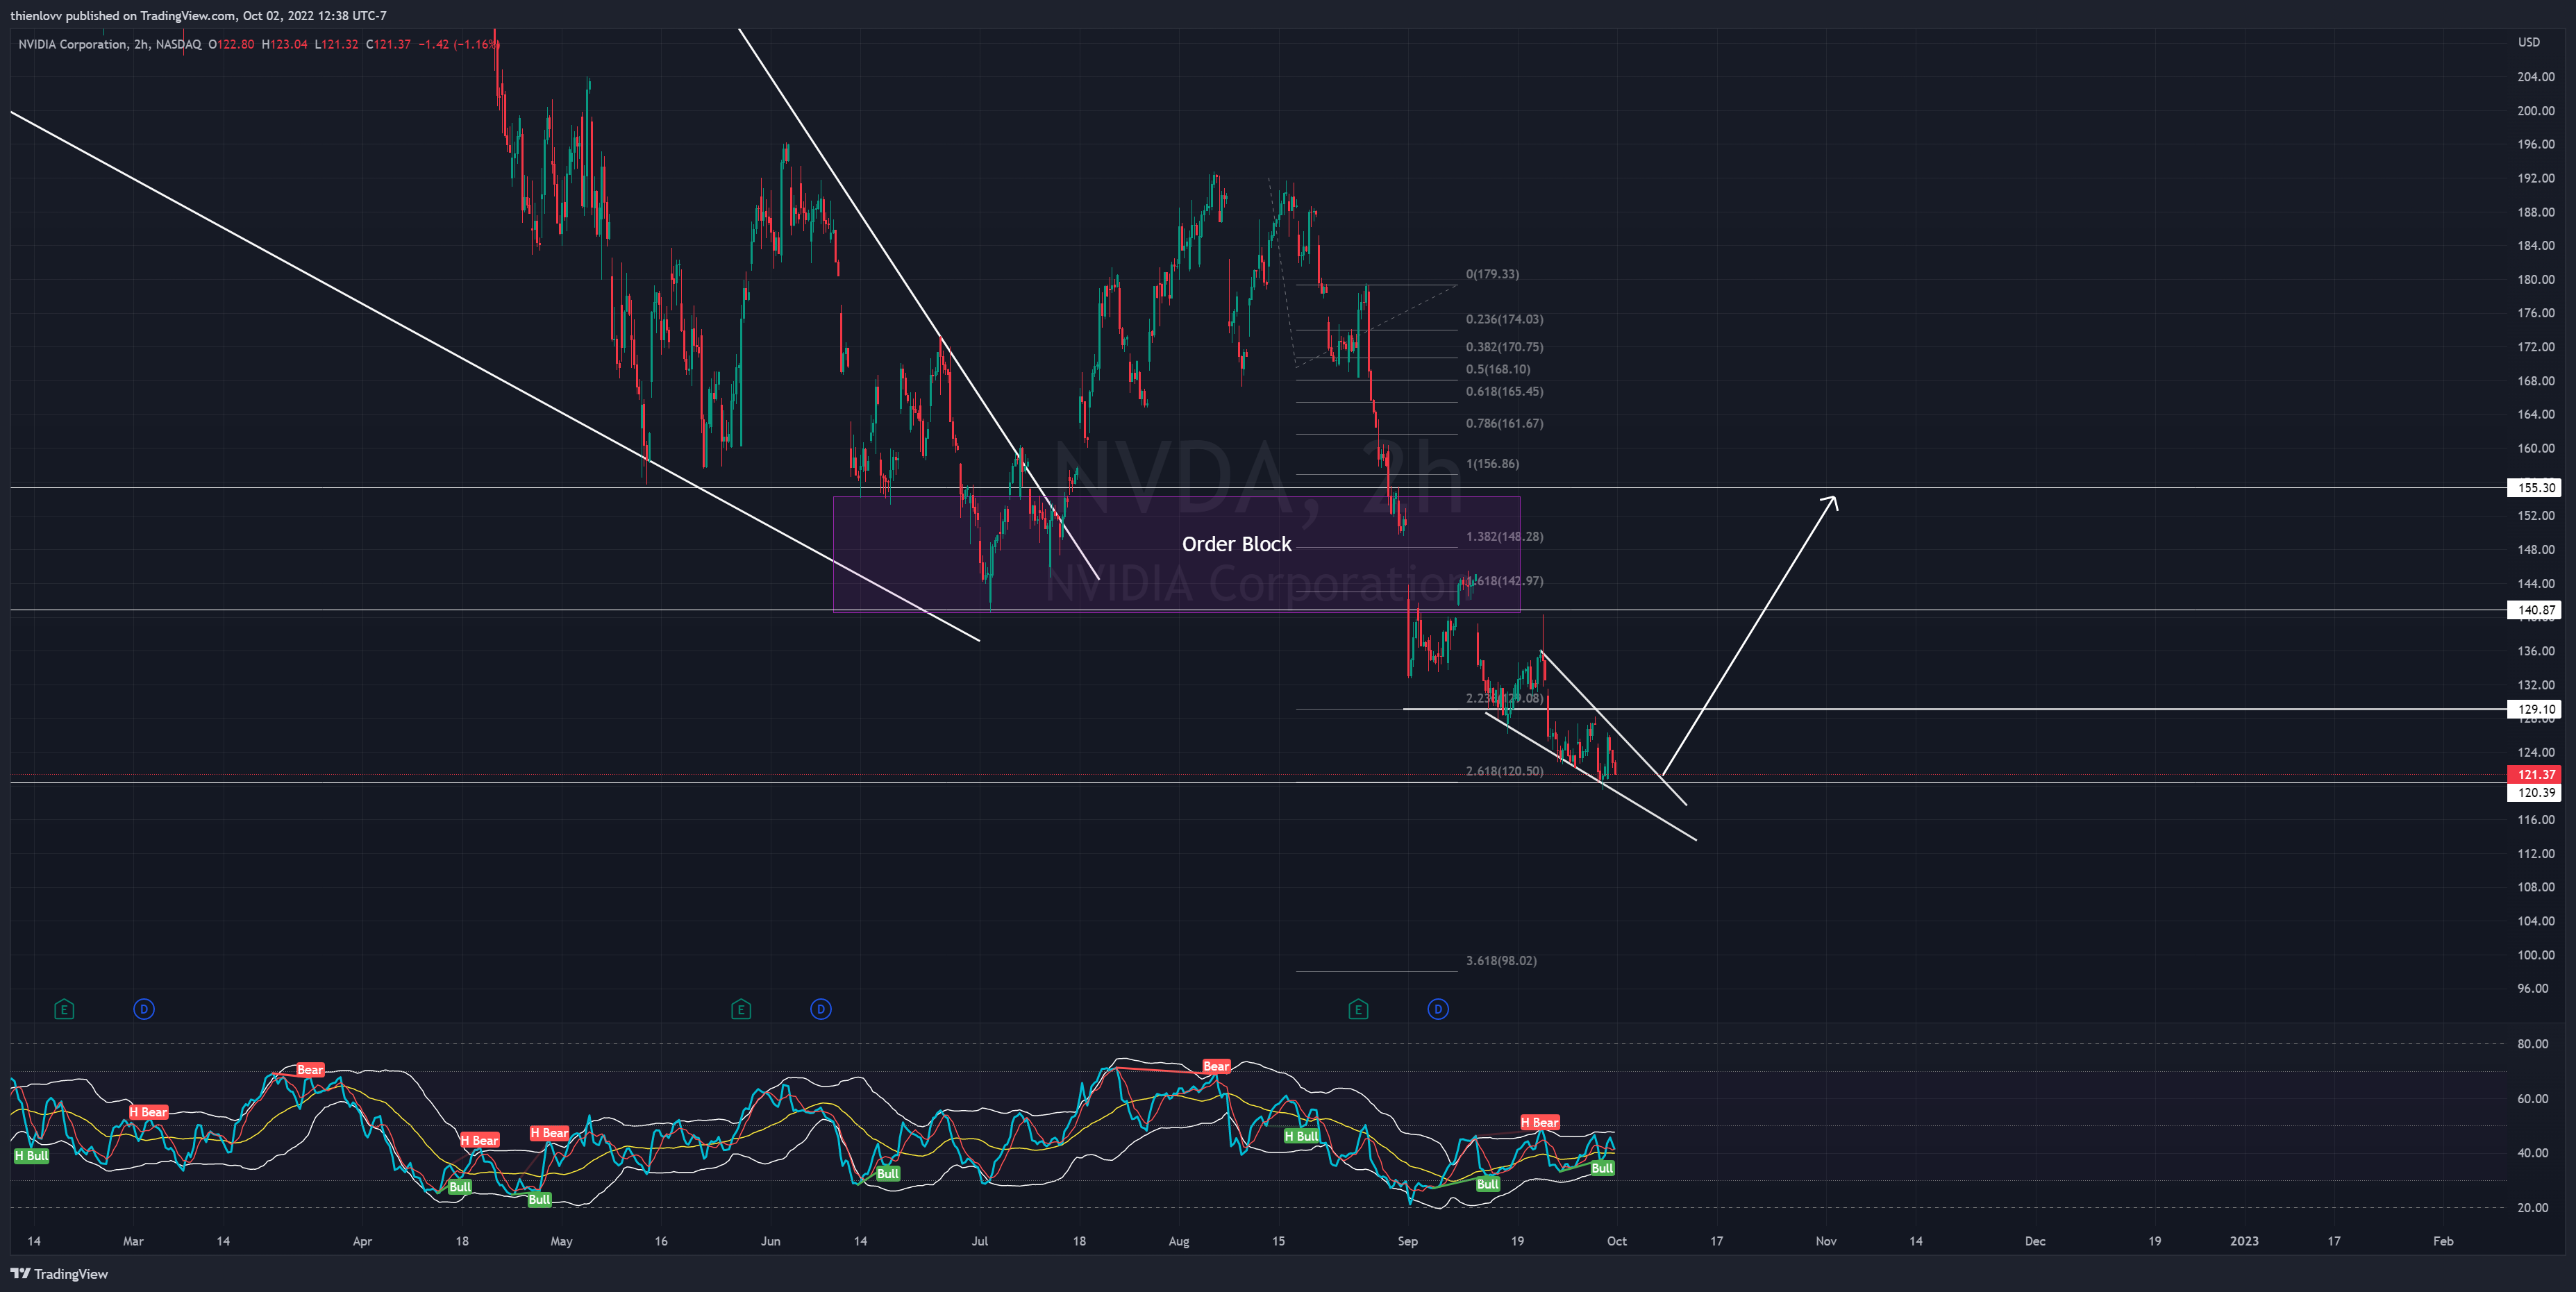Image resolution: width=2576 pixels, height=1292 pixels.
Task: Open the earnings E marker nearest the Jun label
Action: (741, 1009)
